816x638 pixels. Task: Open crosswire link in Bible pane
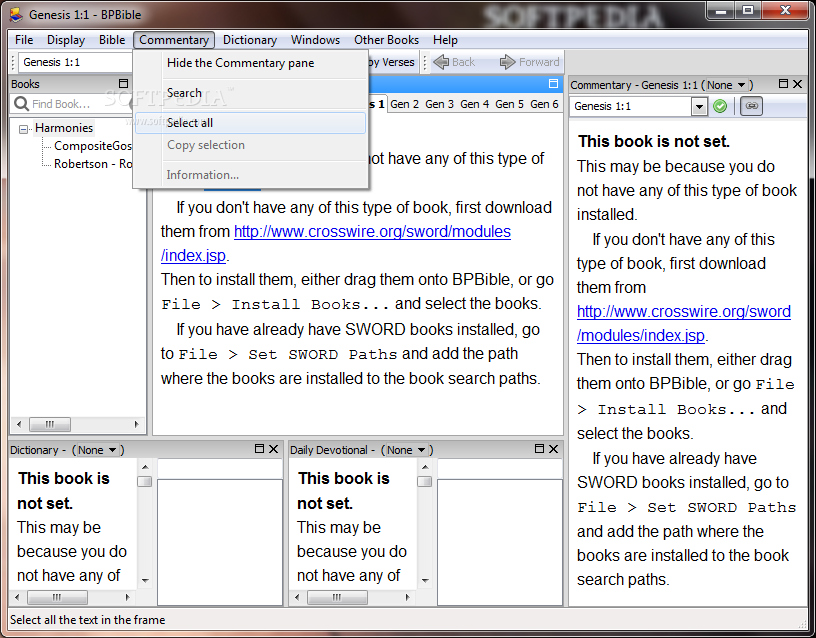(x=372, y=232)
